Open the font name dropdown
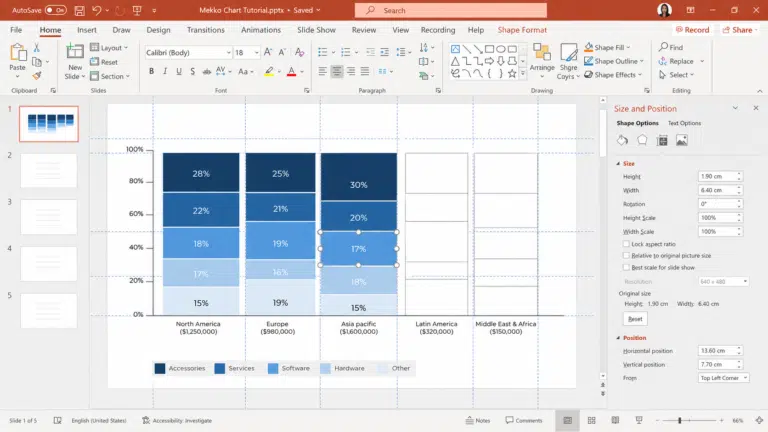Viewport: 768px width, 432px height. coord(228,52)
